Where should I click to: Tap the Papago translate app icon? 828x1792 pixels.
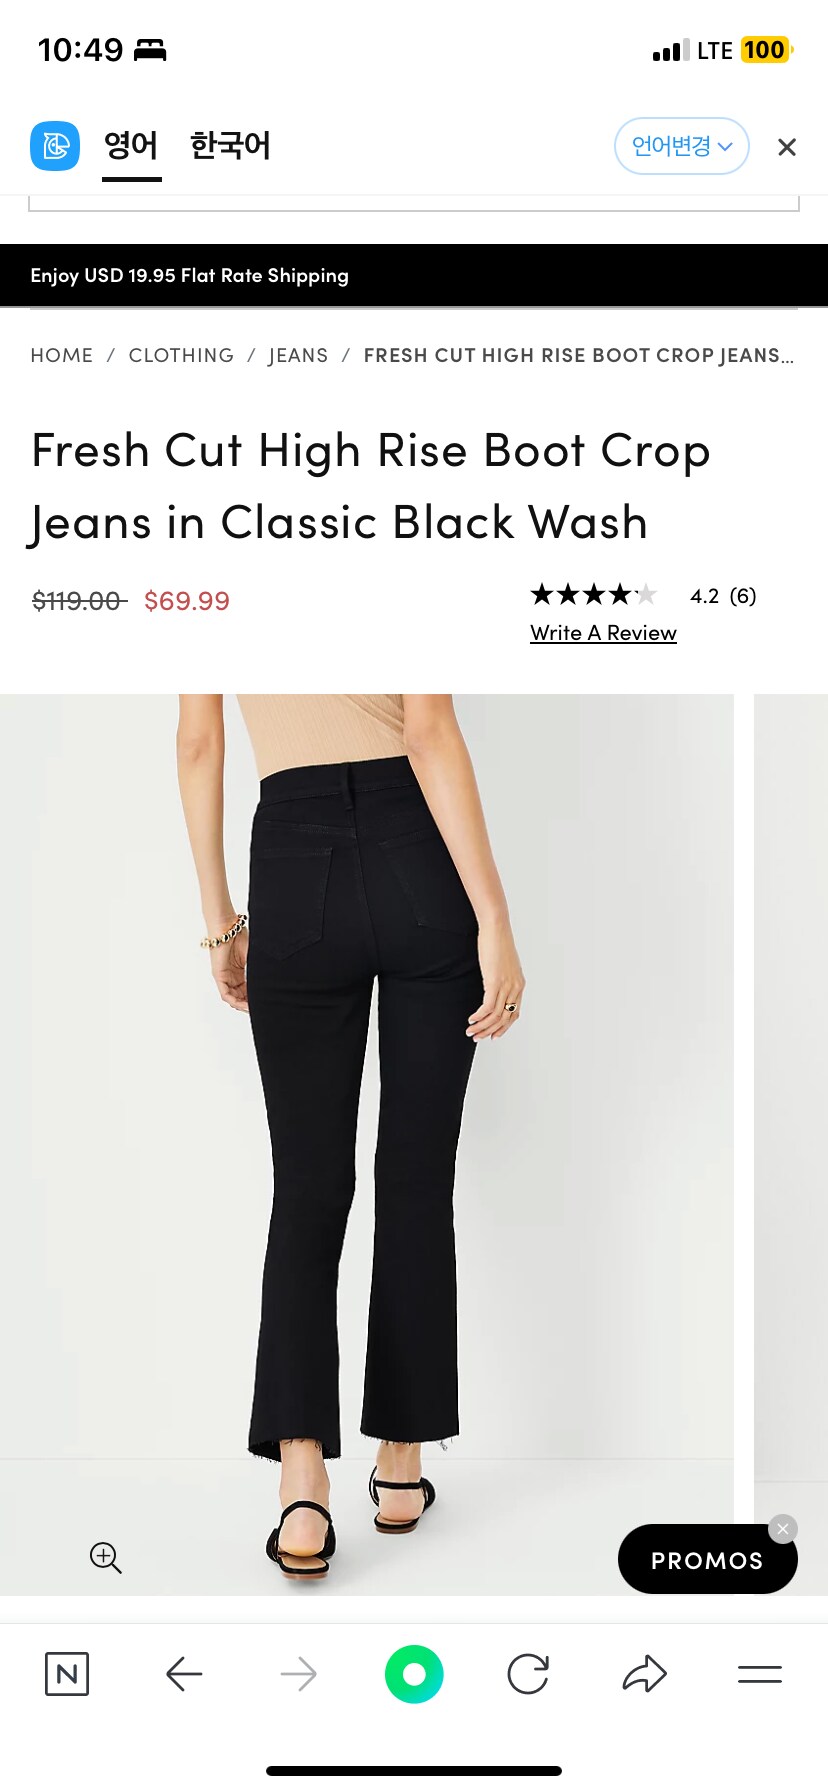pyautogui.click(x=55, y=146)
